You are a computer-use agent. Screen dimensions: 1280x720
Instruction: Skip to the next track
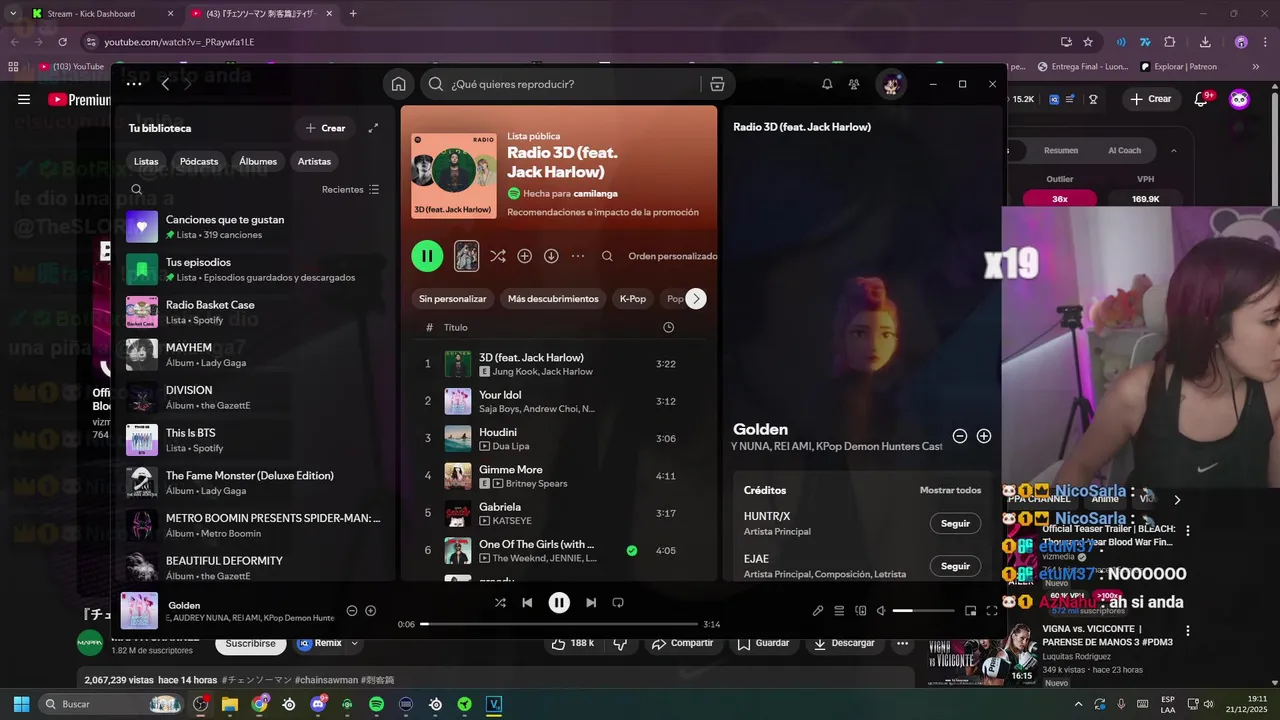(591, 602)
